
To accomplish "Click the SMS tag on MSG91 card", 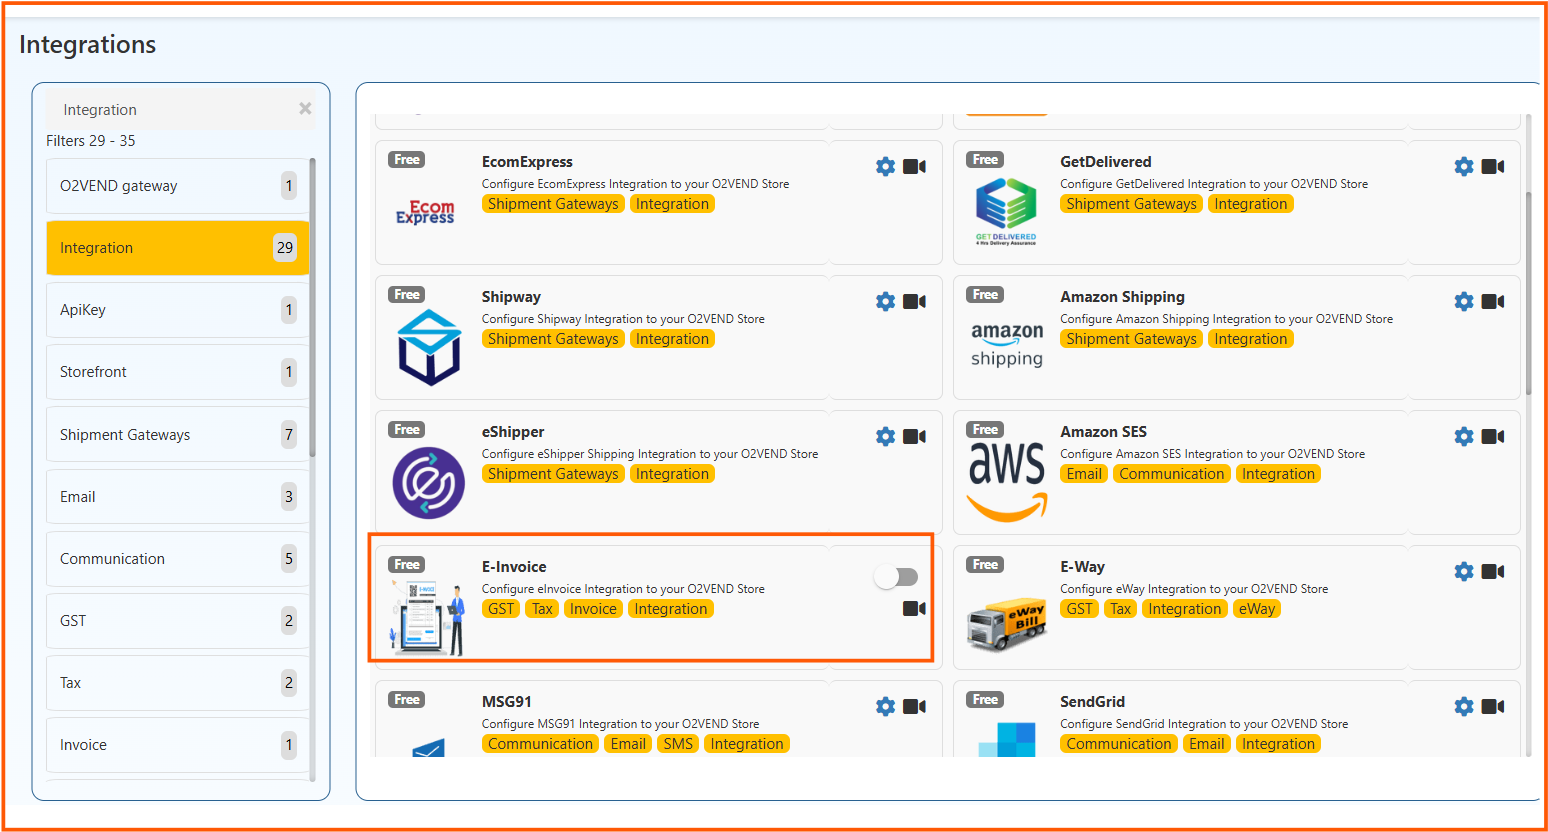I will click(x=678, y=744).
